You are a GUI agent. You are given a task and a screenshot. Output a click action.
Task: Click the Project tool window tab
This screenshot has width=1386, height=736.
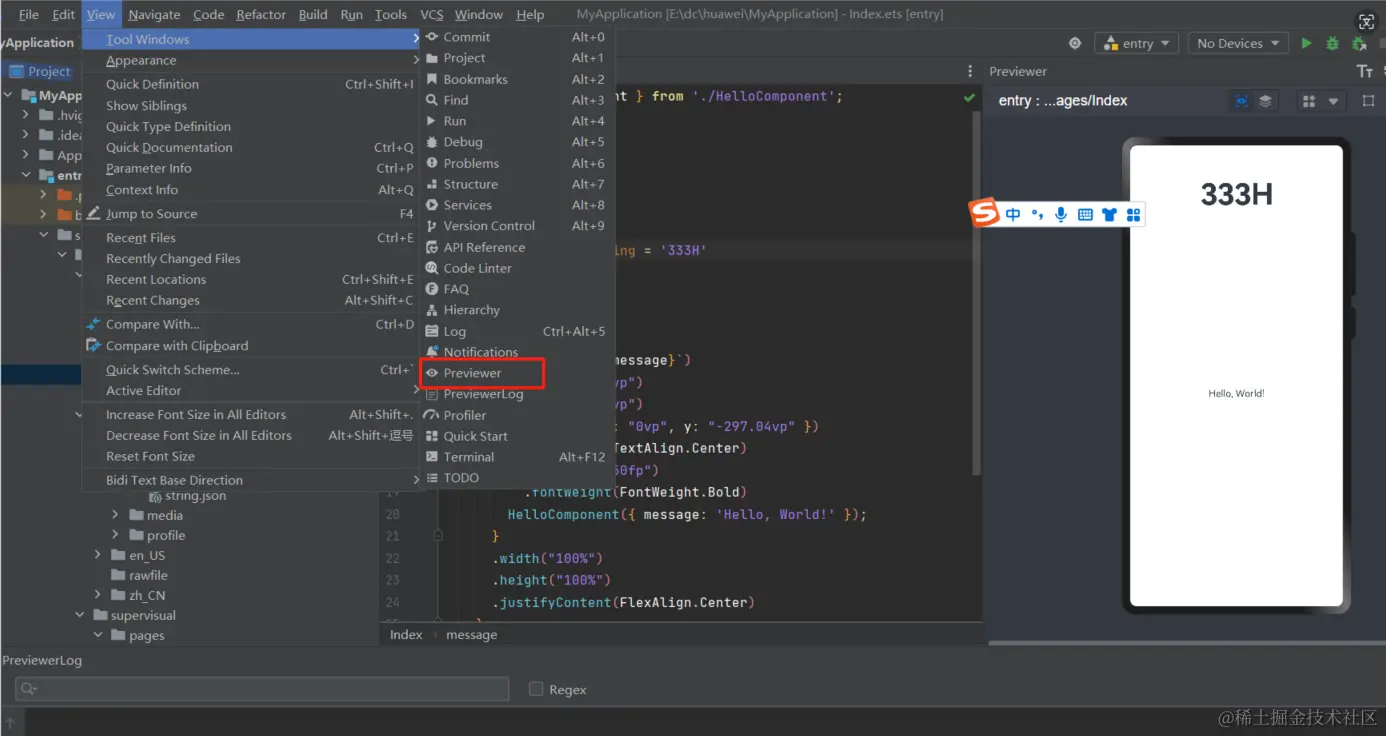40,71
